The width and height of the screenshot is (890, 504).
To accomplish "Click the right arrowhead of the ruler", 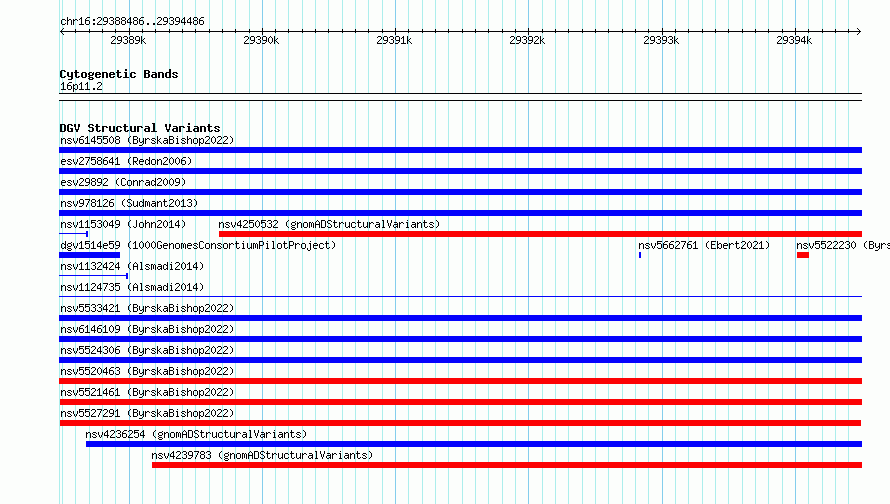I will tap(859, 31).
